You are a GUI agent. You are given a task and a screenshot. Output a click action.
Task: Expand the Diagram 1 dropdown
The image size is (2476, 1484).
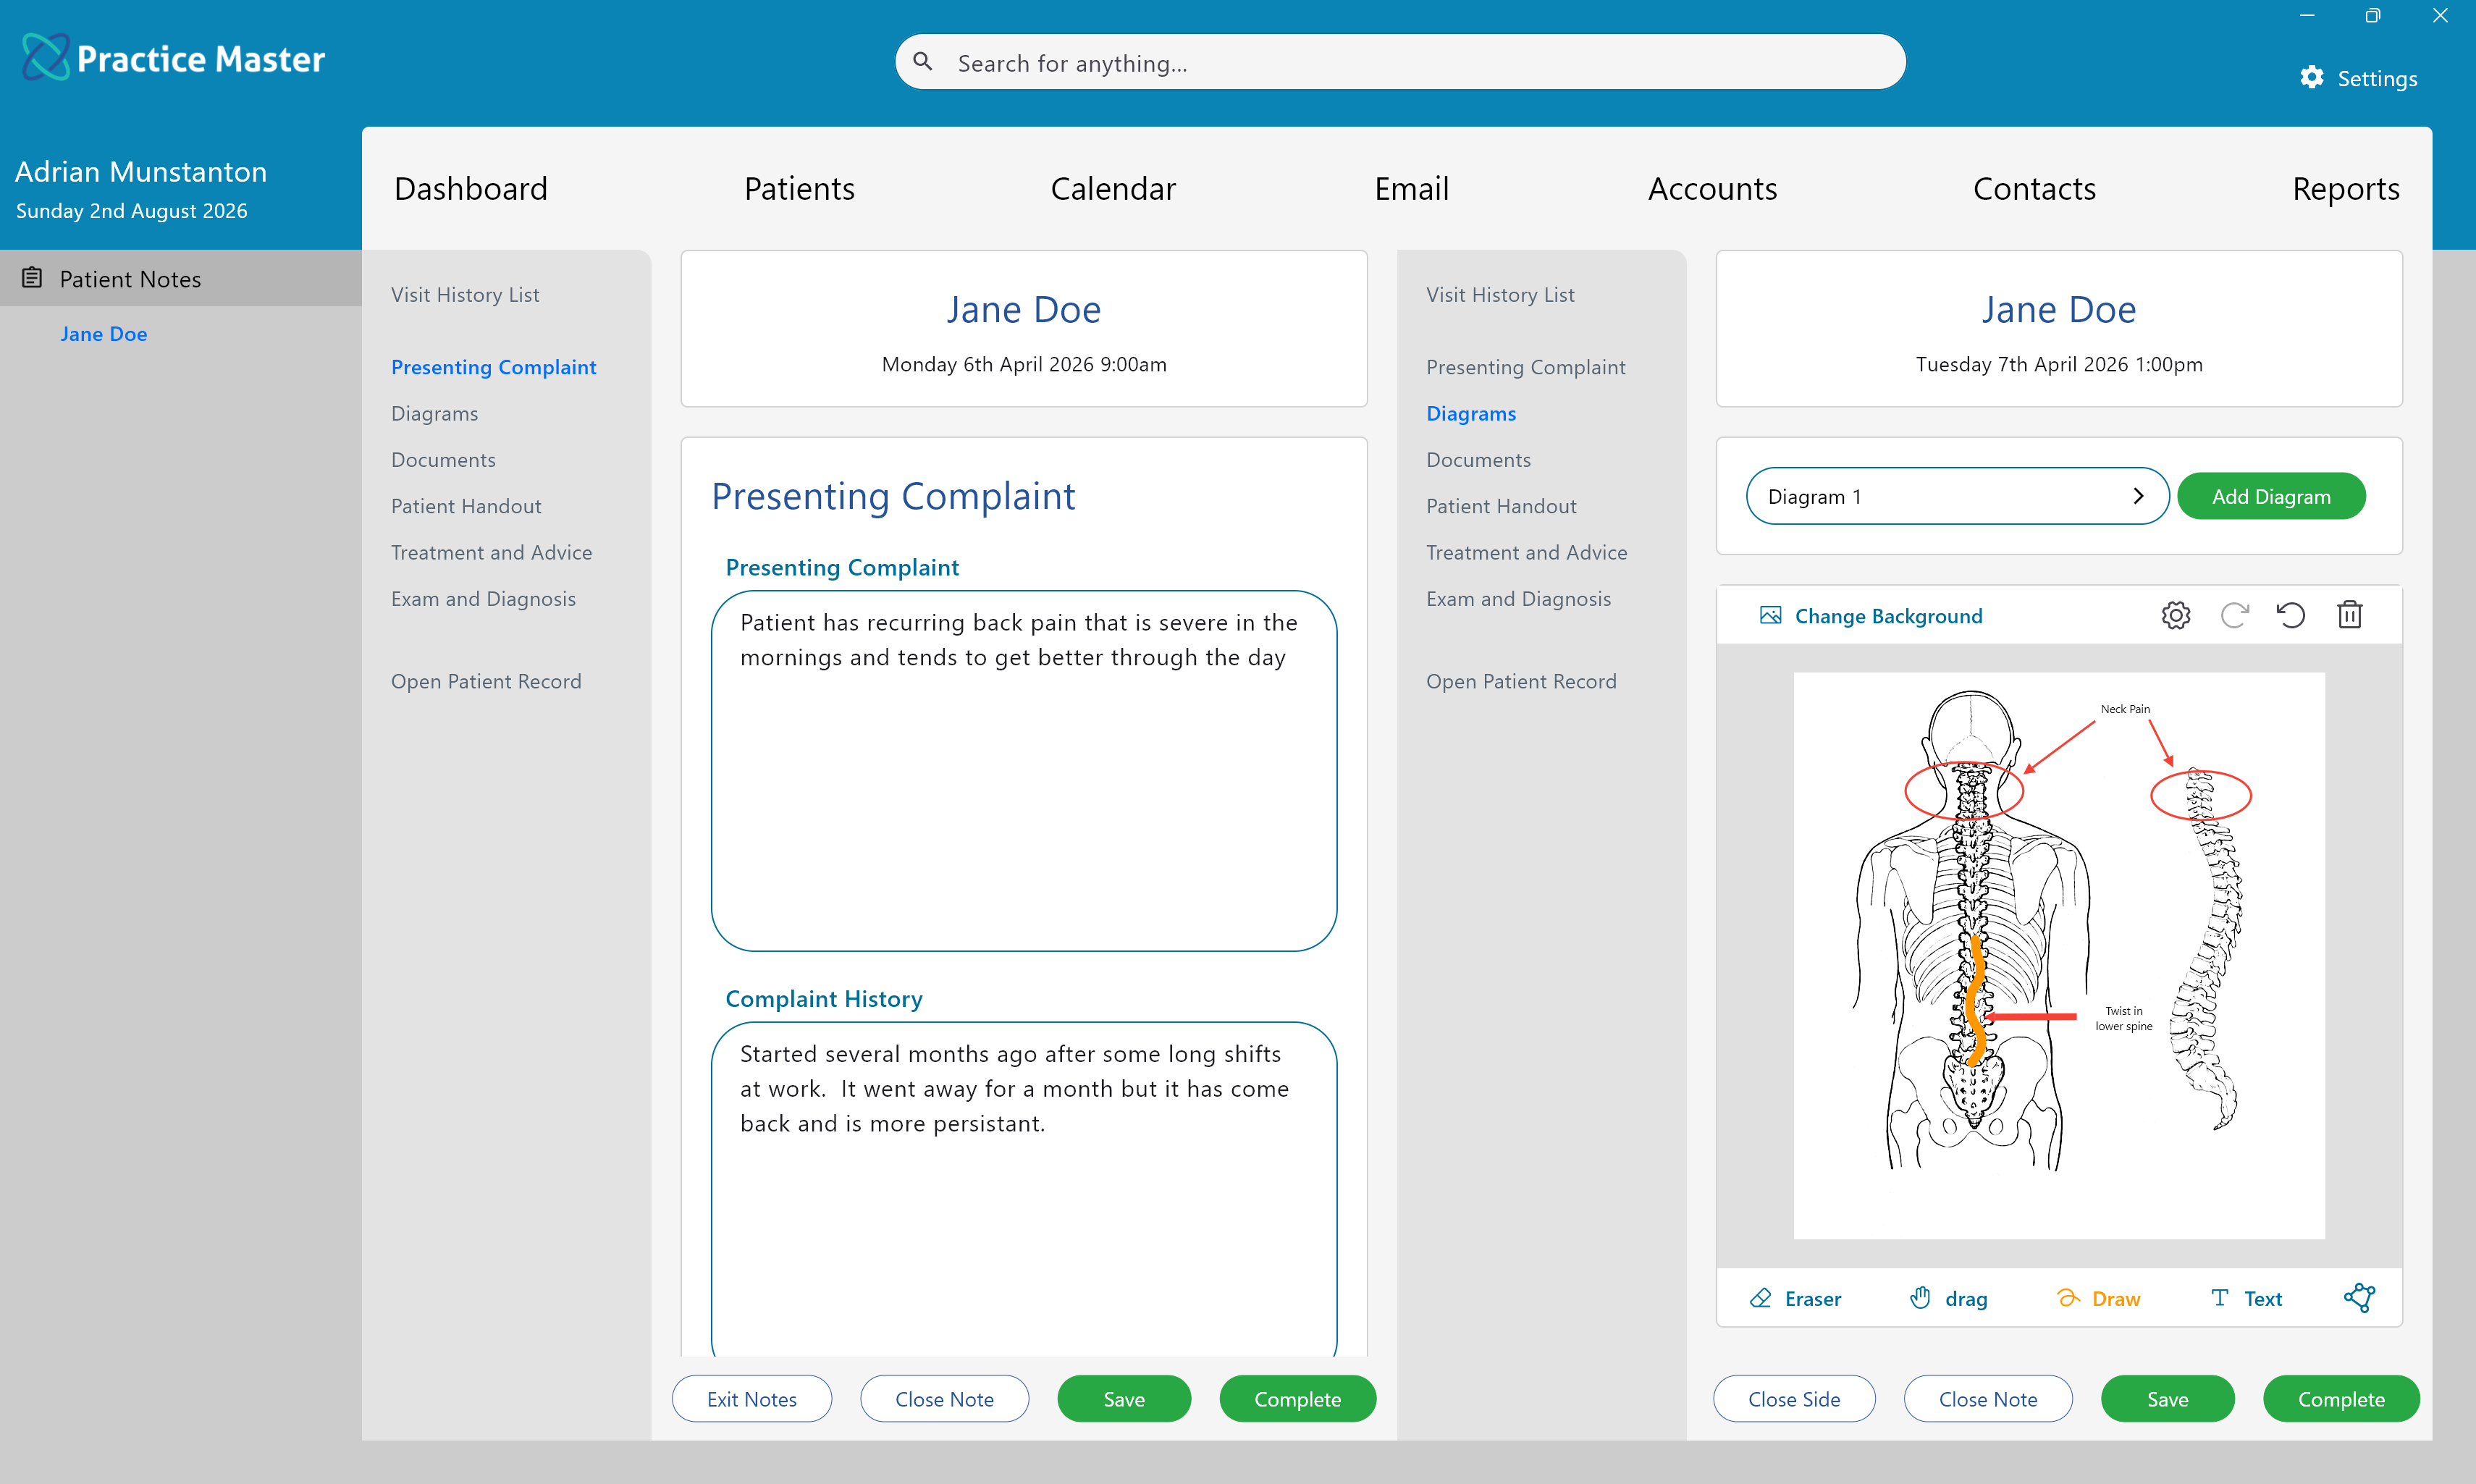coord(1957,496)
